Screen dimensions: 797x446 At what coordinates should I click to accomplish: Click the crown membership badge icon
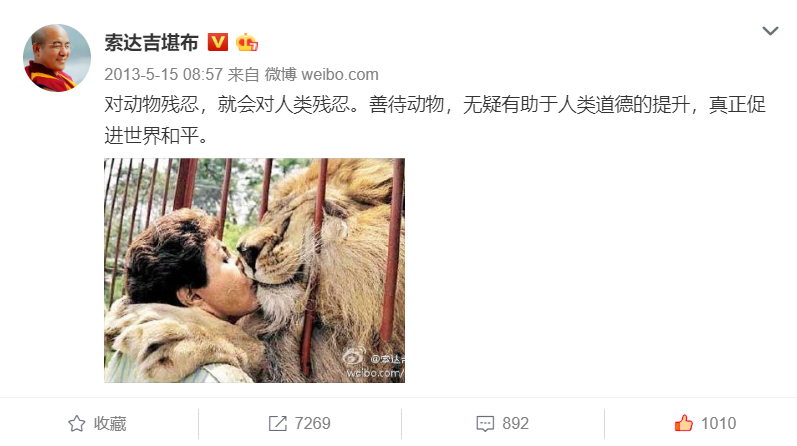247,42
